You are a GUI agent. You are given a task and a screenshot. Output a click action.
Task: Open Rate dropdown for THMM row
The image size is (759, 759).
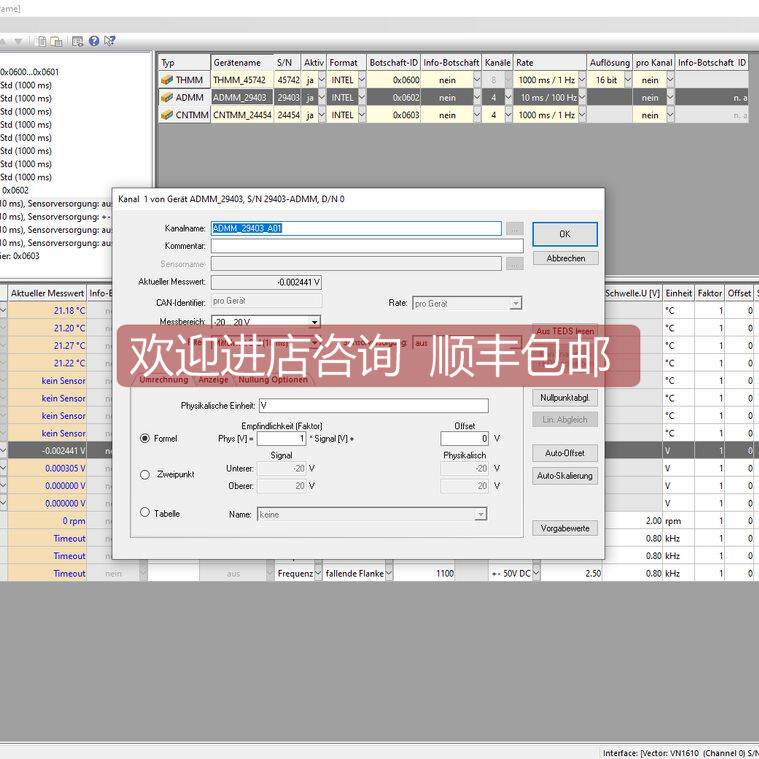click(x=582, y=80)
